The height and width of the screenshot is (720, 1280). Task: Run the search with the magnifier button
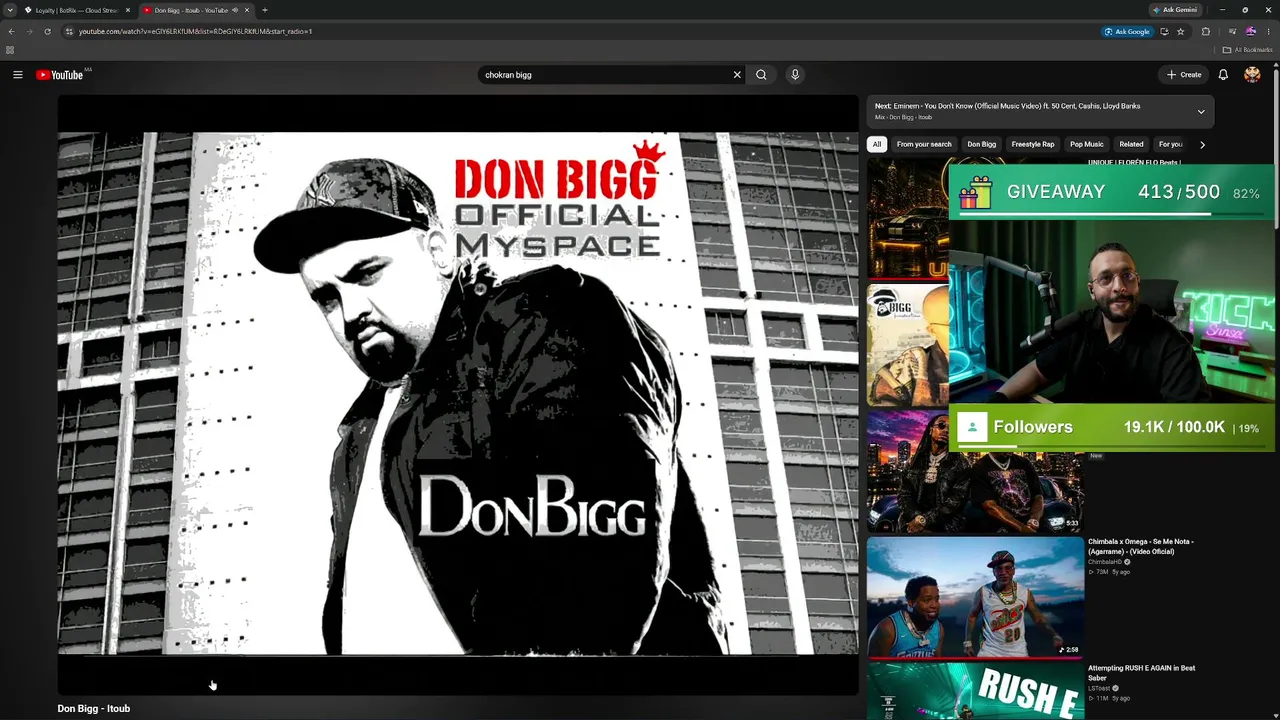761,75
